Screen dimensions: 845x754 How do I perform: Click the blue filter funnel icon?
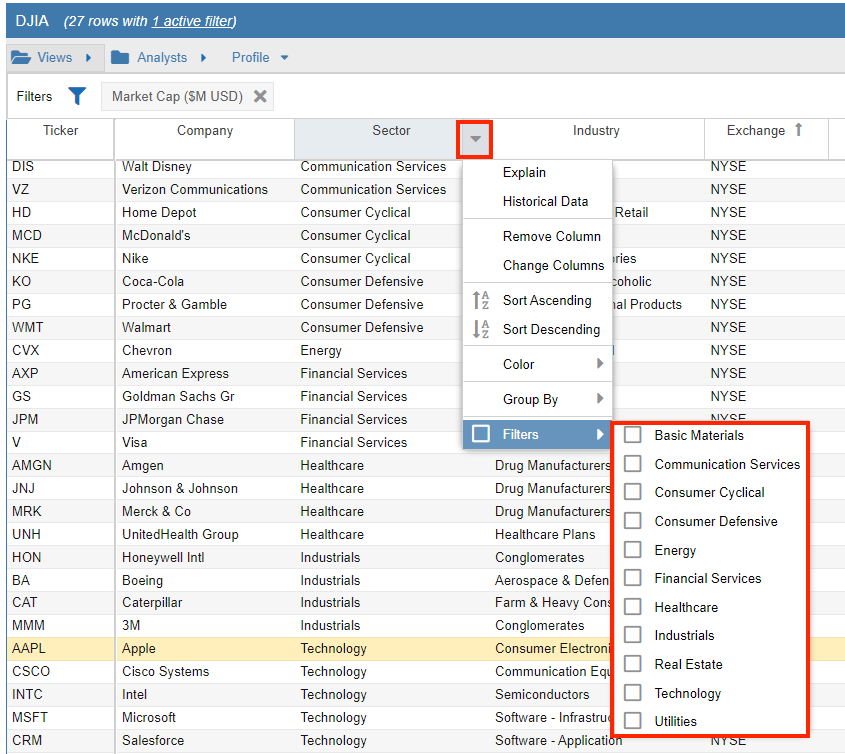click(x=77, y=96)
